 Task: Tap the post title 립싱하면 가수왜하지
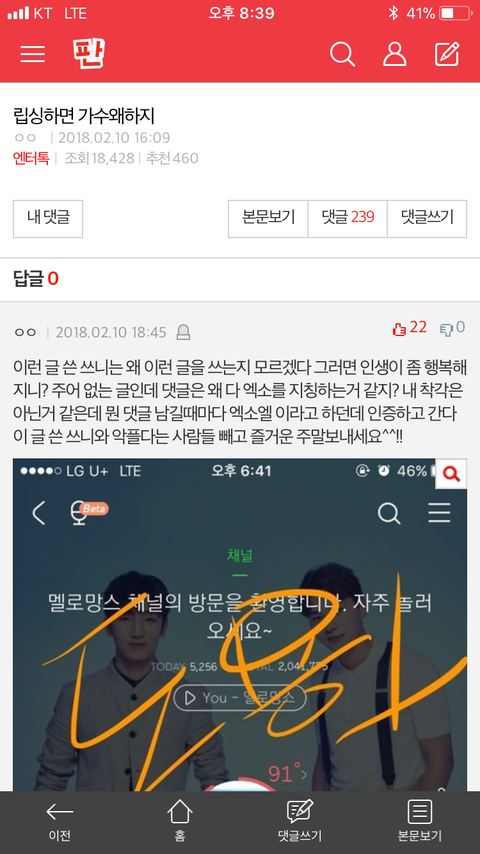pyautogui.click(x=84, y=115)
